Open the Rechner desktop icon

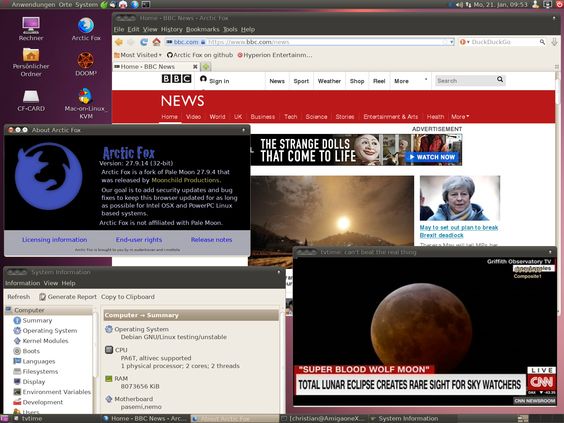click(x=31, y=29)
